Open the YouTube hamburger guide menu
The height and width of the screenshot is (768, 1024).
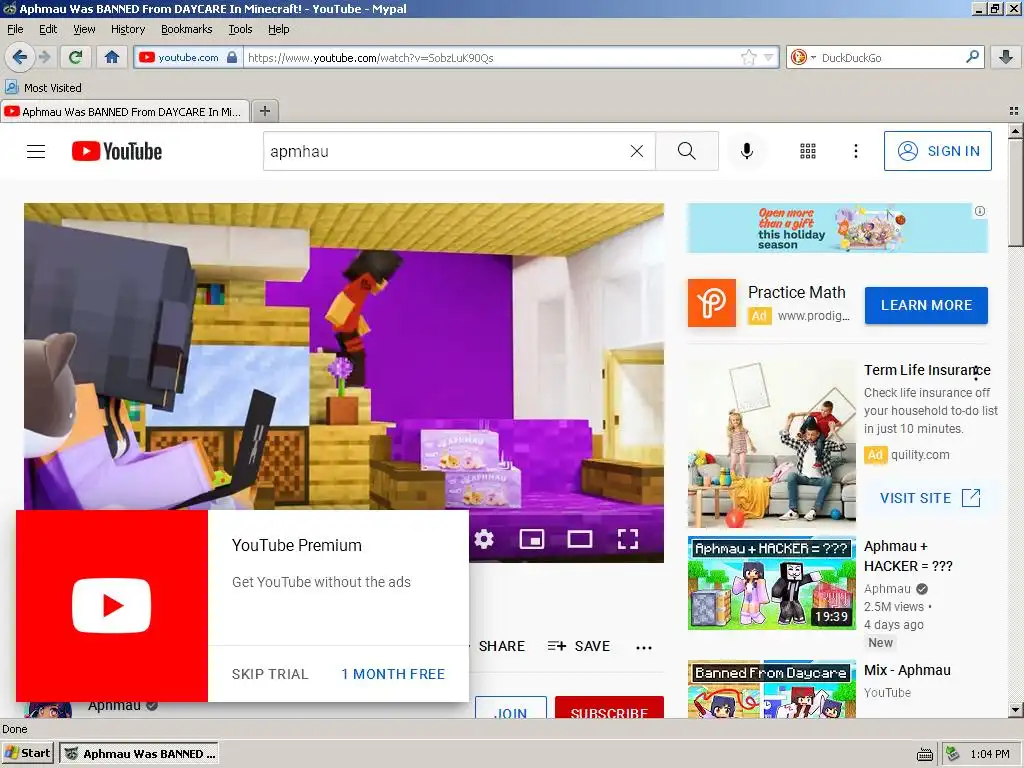tap(36, 152)
